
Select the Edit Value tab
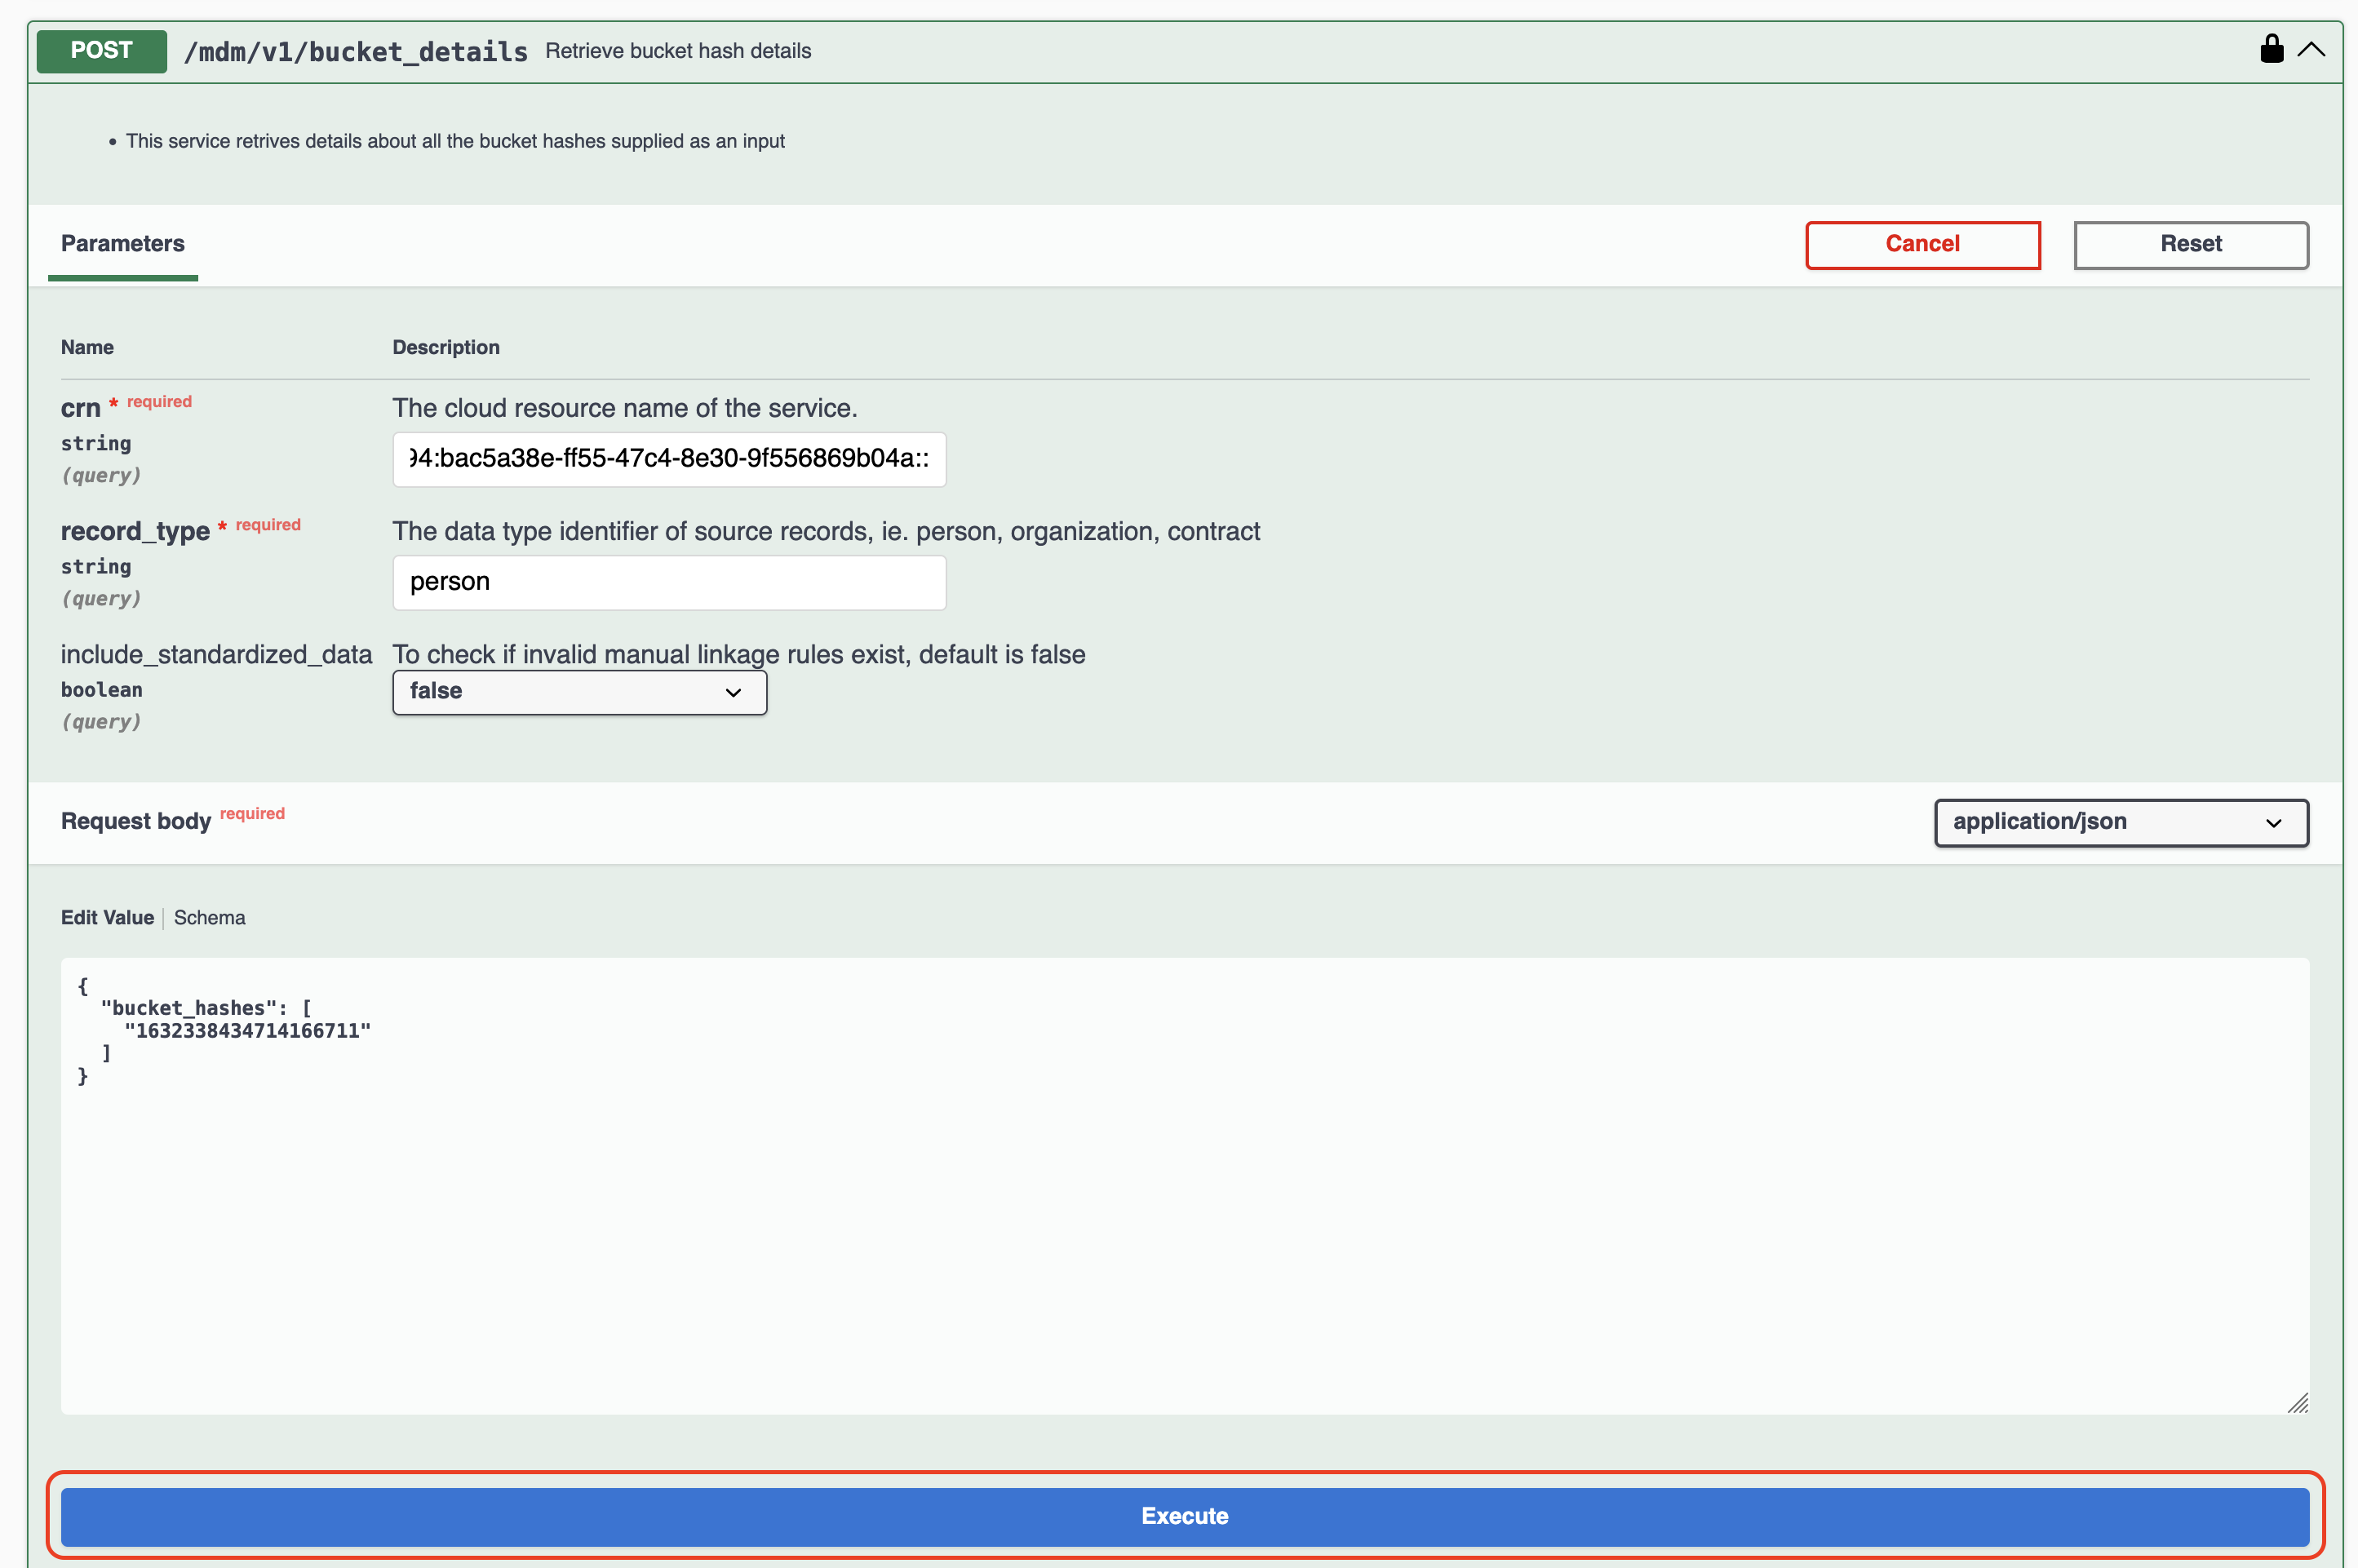pyautogui.click(x=107, y=917)
